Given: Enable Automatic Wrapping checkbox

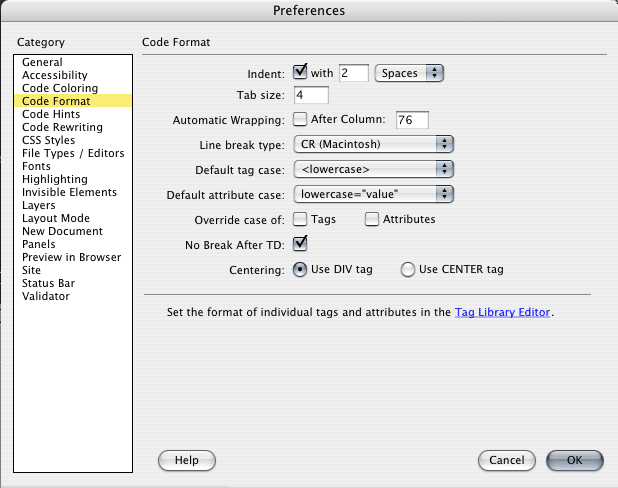Looking at the screenshot, I should [x=300, y=119].
